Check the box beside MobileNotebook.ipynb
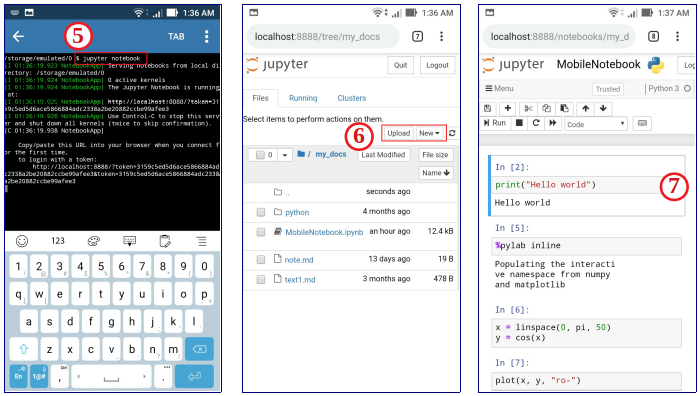Screen dimensions: 700x396 (261, 232)
